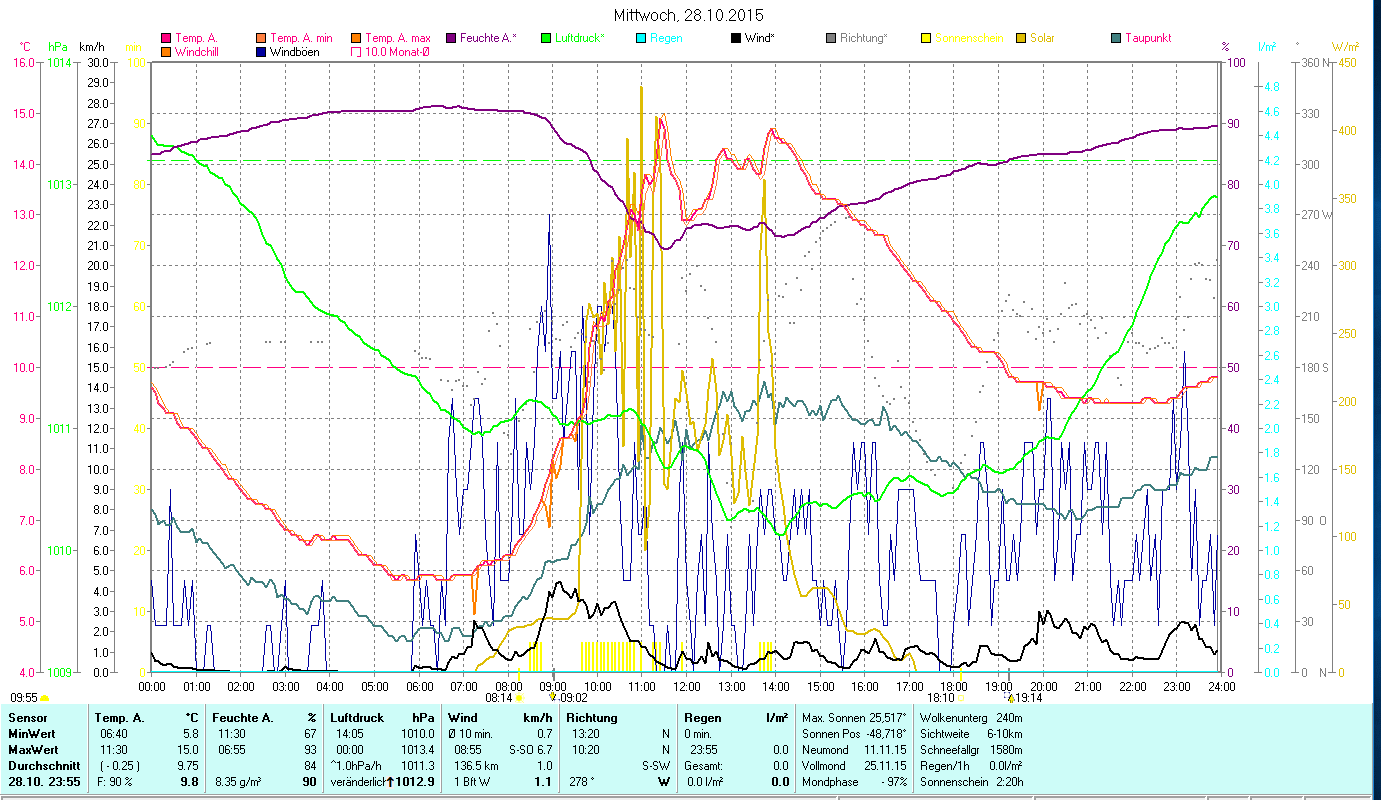Click the blue Windböen legend swatch
This screenshot has width=1381, height=800.
pyautogui.click(x=261, y=52)
